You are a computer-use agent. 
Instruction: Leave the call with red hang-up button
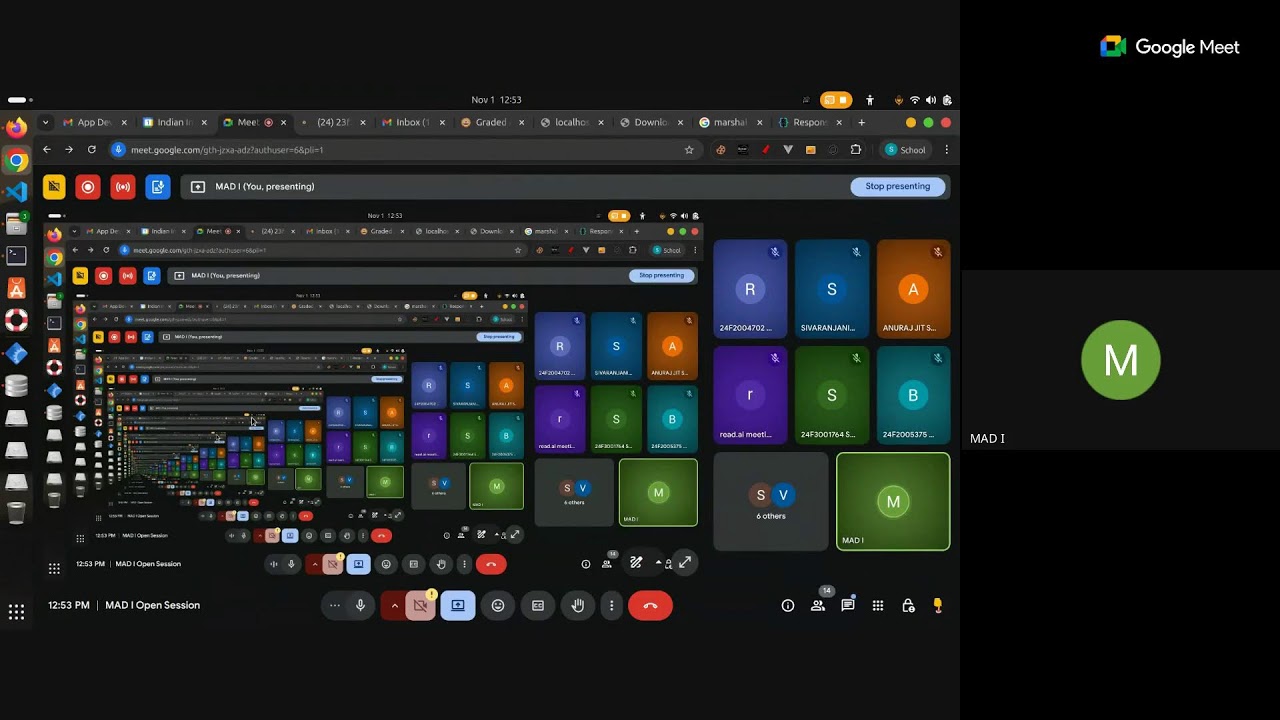point(650,605)
